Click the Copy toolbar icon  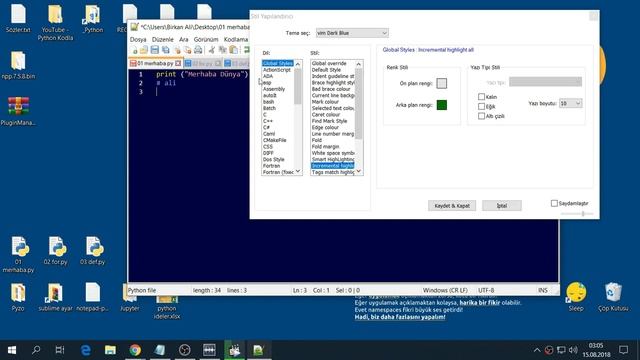pos(222,50)
